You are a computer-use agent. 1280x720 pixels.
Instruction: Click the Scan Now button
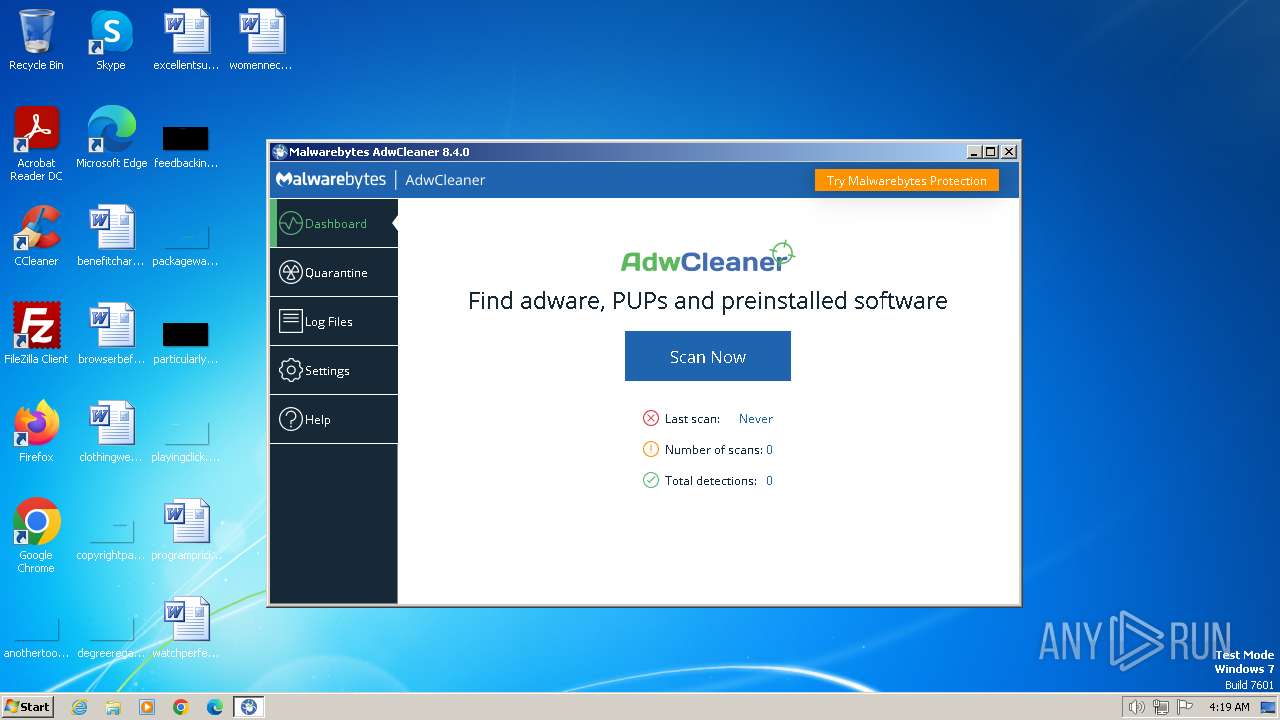707,356
